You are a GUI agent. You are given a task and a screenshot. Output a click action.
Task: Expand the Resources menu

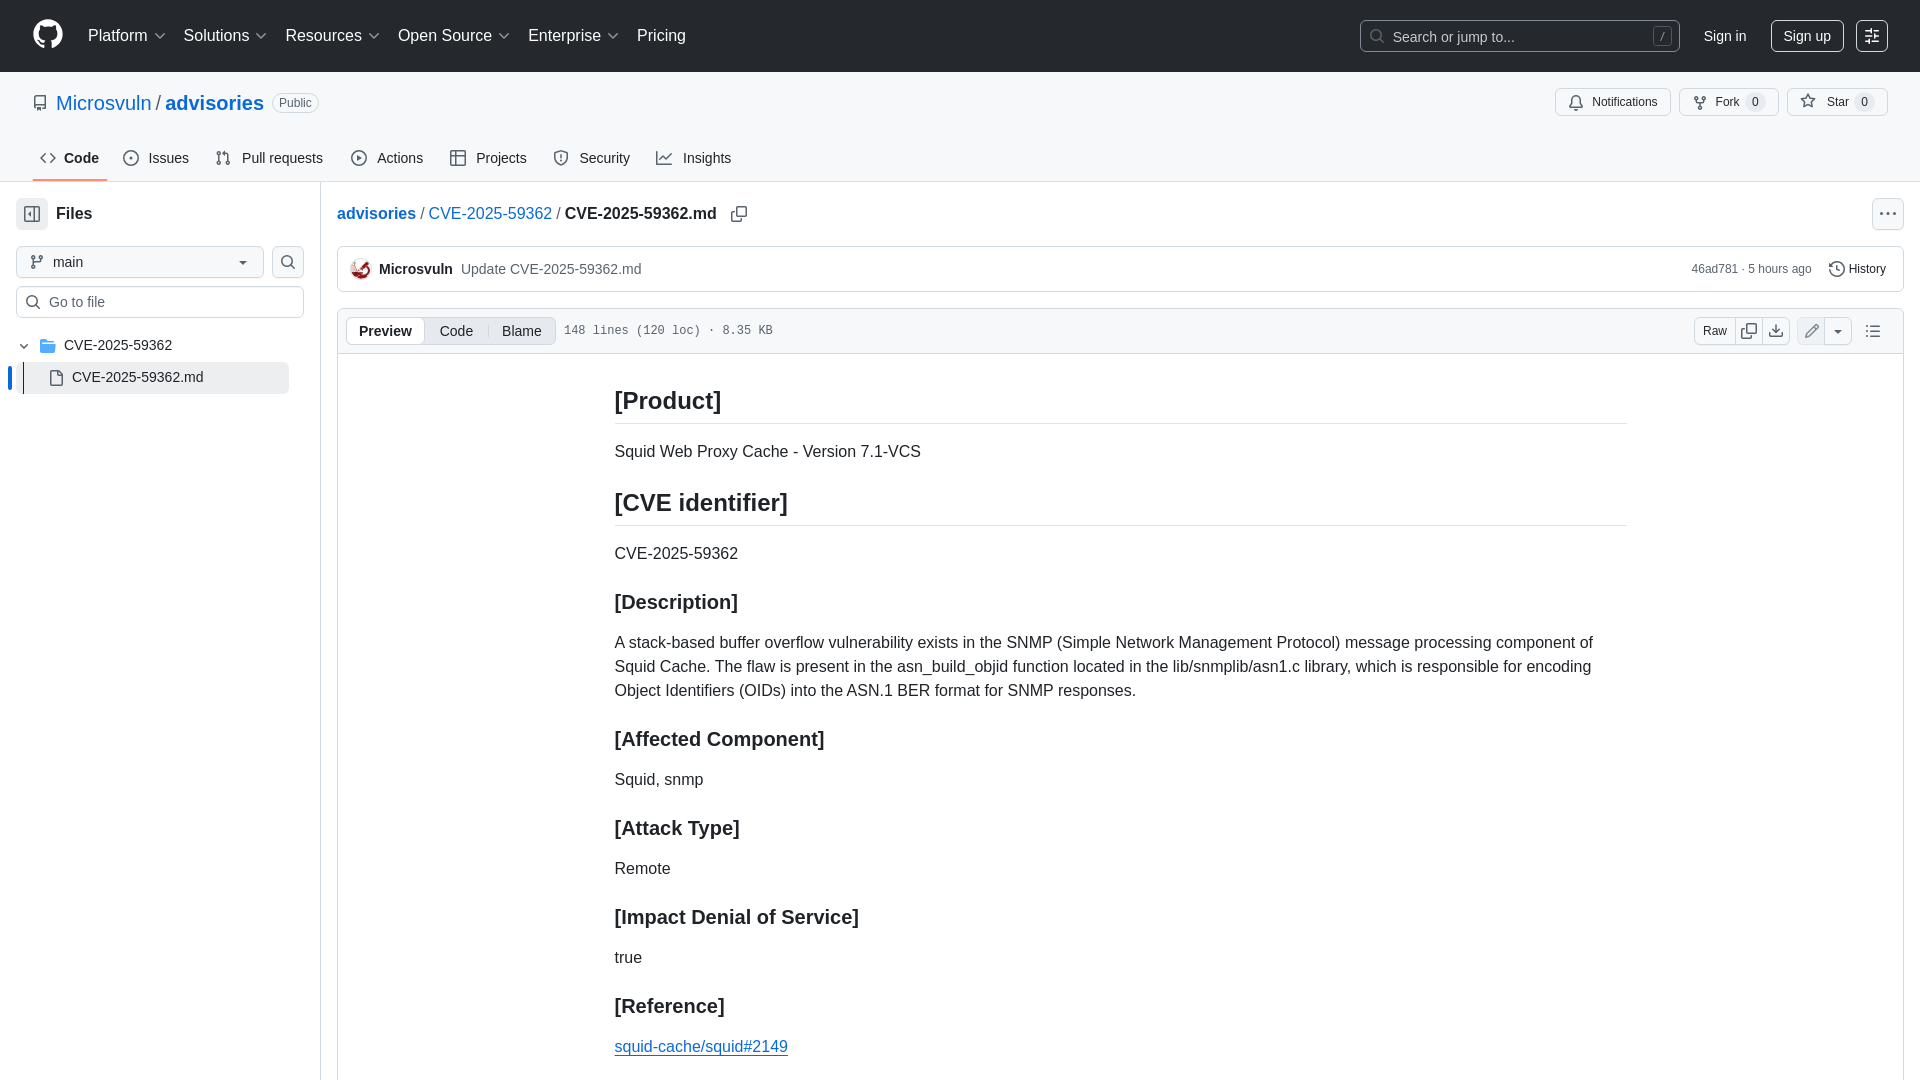(x=332, y=36)
